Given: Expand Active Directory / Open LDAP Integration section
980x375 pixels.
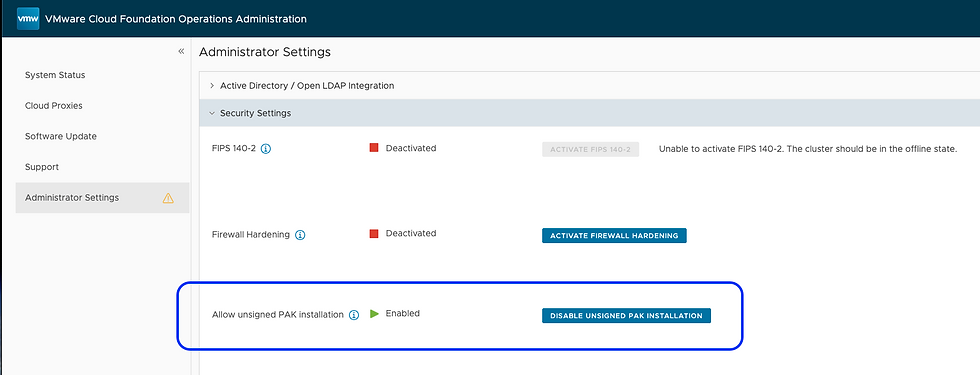Looking at the screenshot, I should (307, 86).
